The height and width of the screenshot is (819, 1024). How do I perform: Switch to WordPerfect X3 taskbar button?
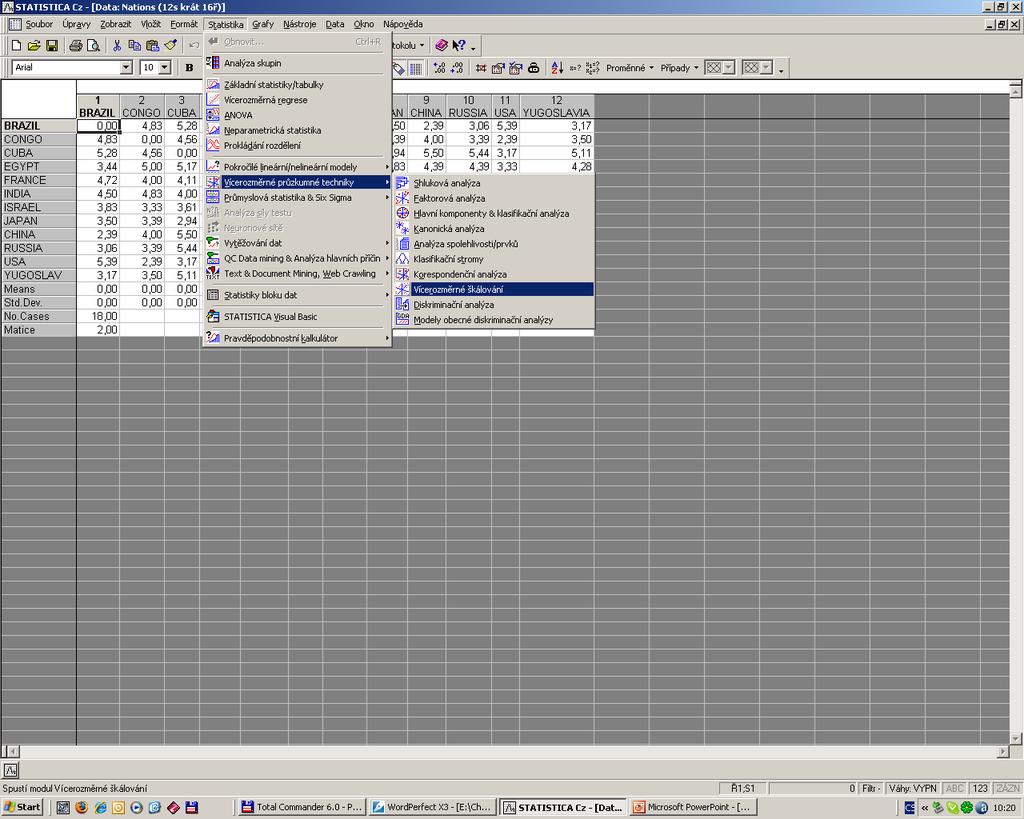tap(432, 807)
